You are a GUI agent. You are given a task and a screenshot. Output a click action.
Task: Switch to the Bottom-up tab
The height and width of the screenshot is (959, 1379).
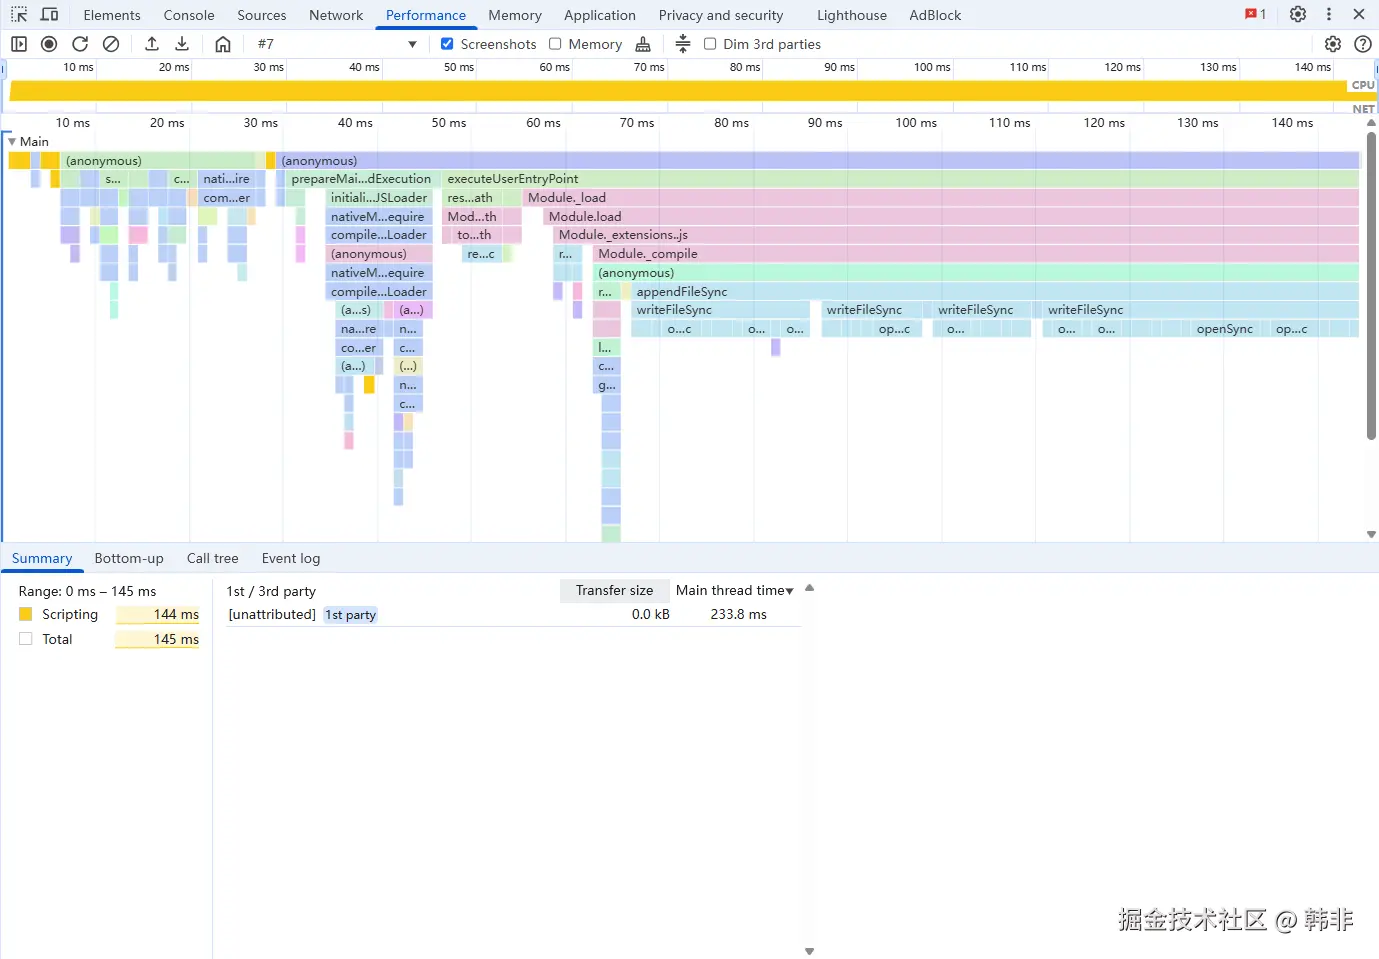[x=129, y=559]
